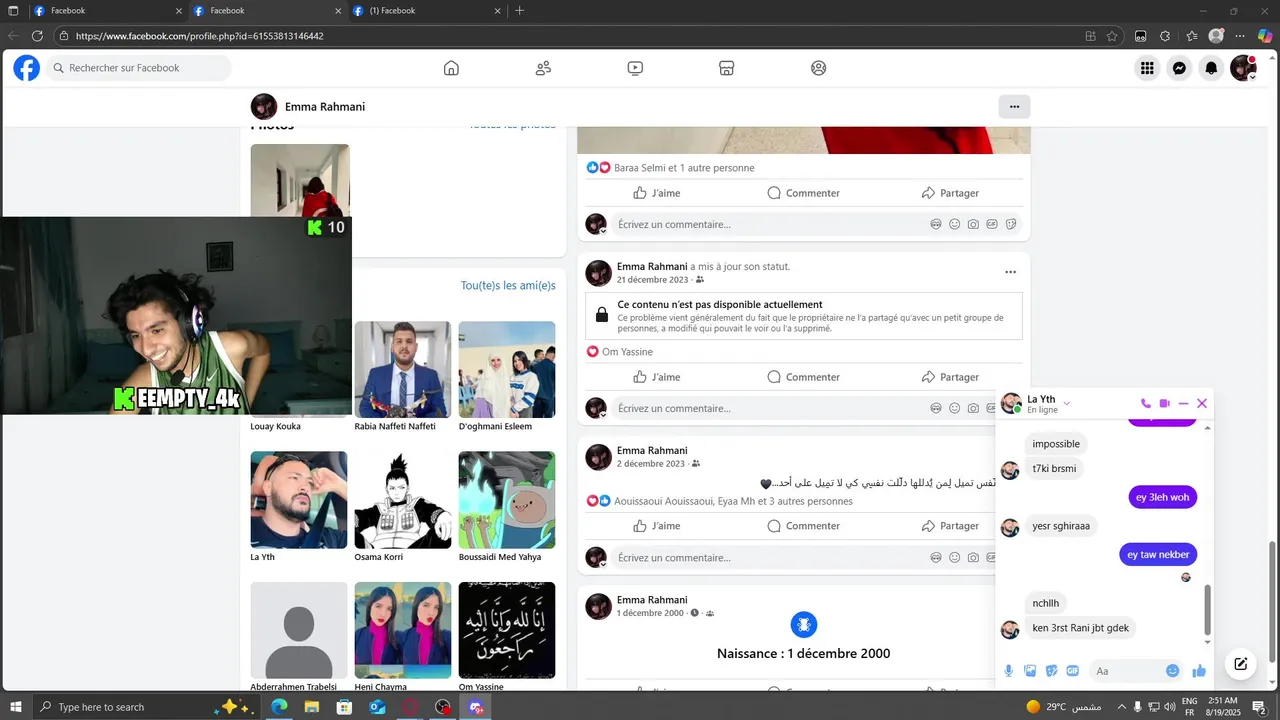Start a voice call with La Yth

coord(1146,403)
